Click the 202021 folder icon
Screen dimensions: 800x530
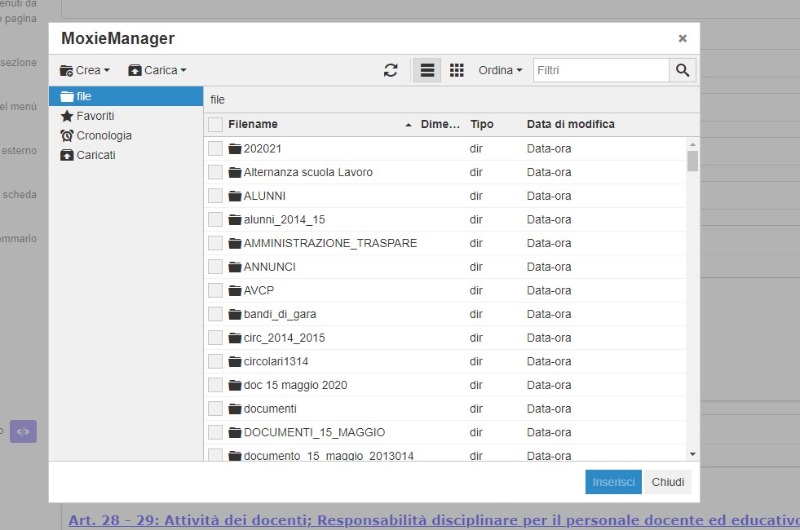click(x=235, y=149)
